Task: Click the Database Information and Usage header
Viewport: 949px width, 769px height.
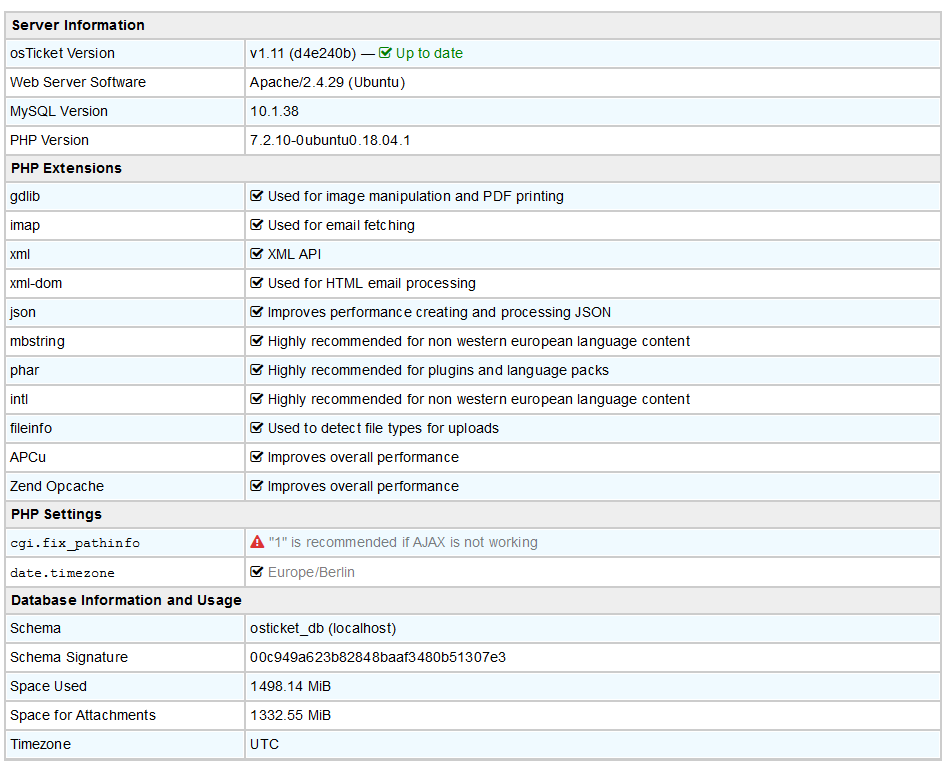Action: coord(126,600)
